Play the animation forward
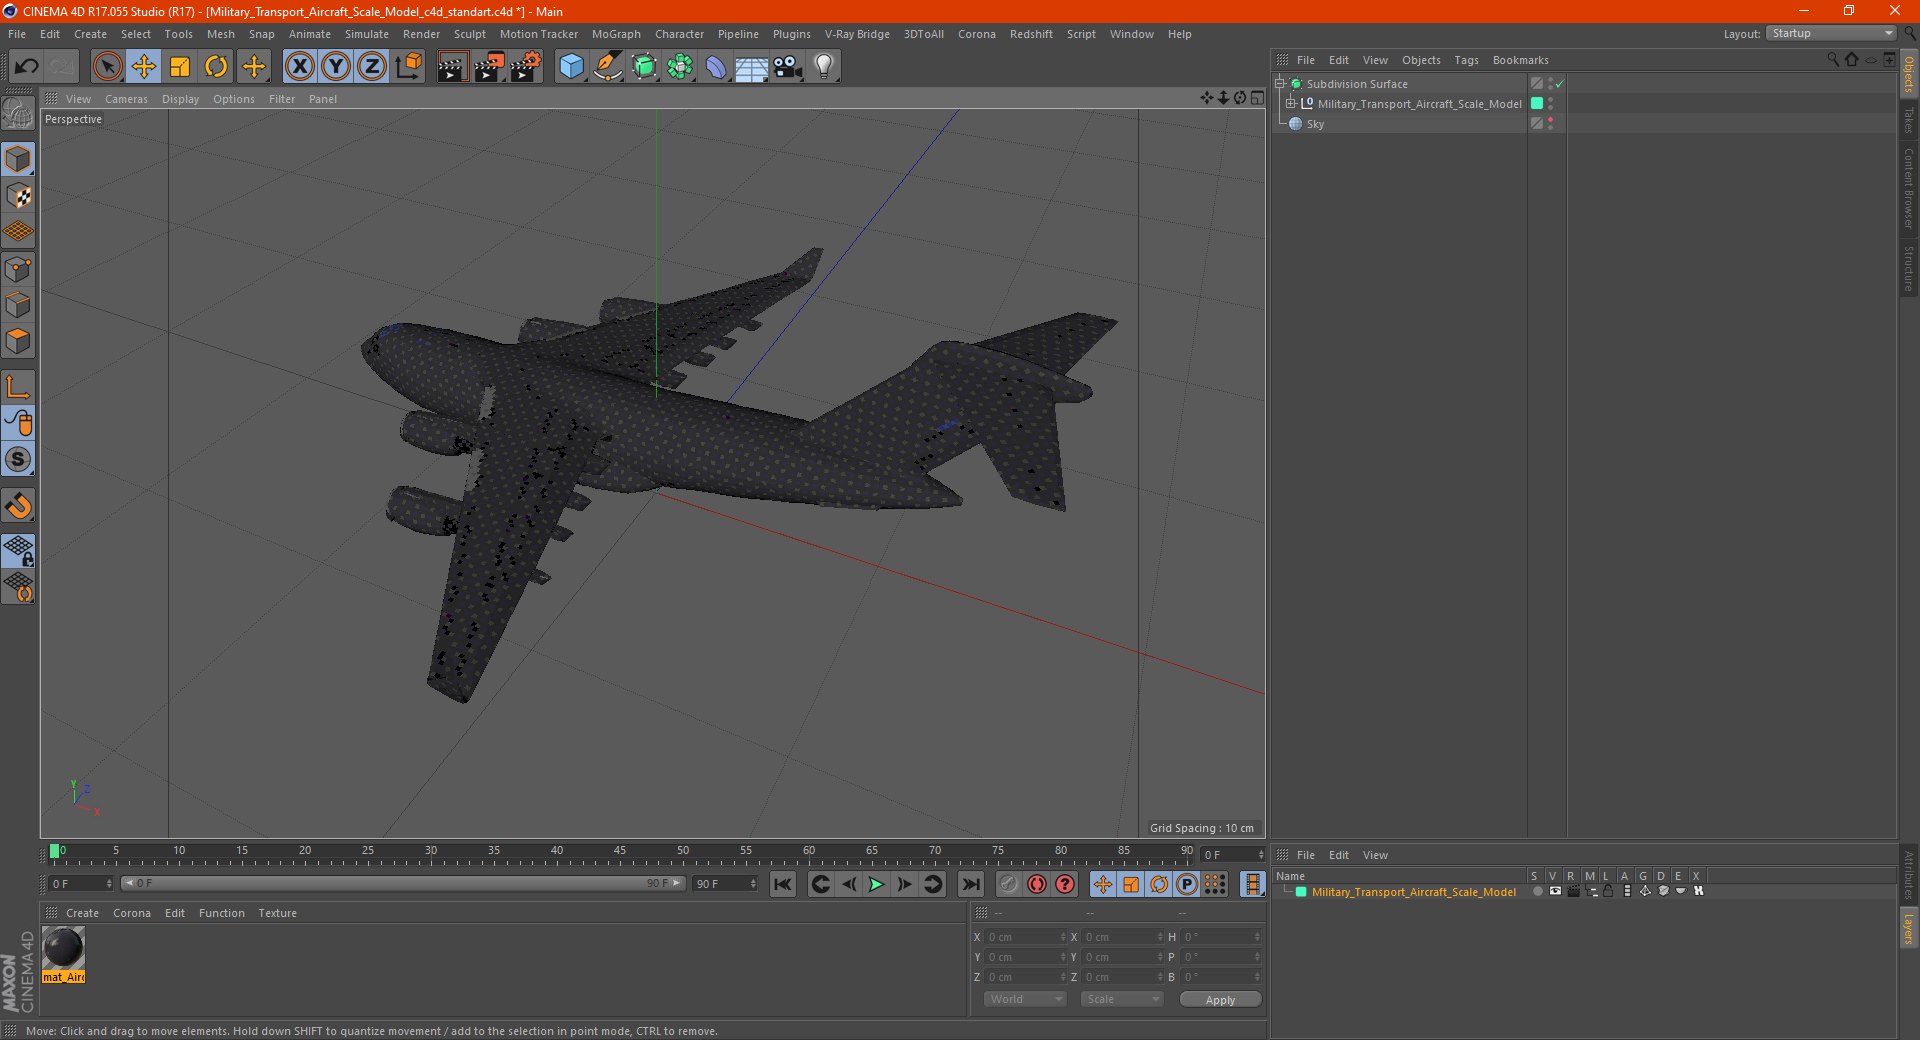The width and height of the screenshot is (1920, 1040). (876, 884)
